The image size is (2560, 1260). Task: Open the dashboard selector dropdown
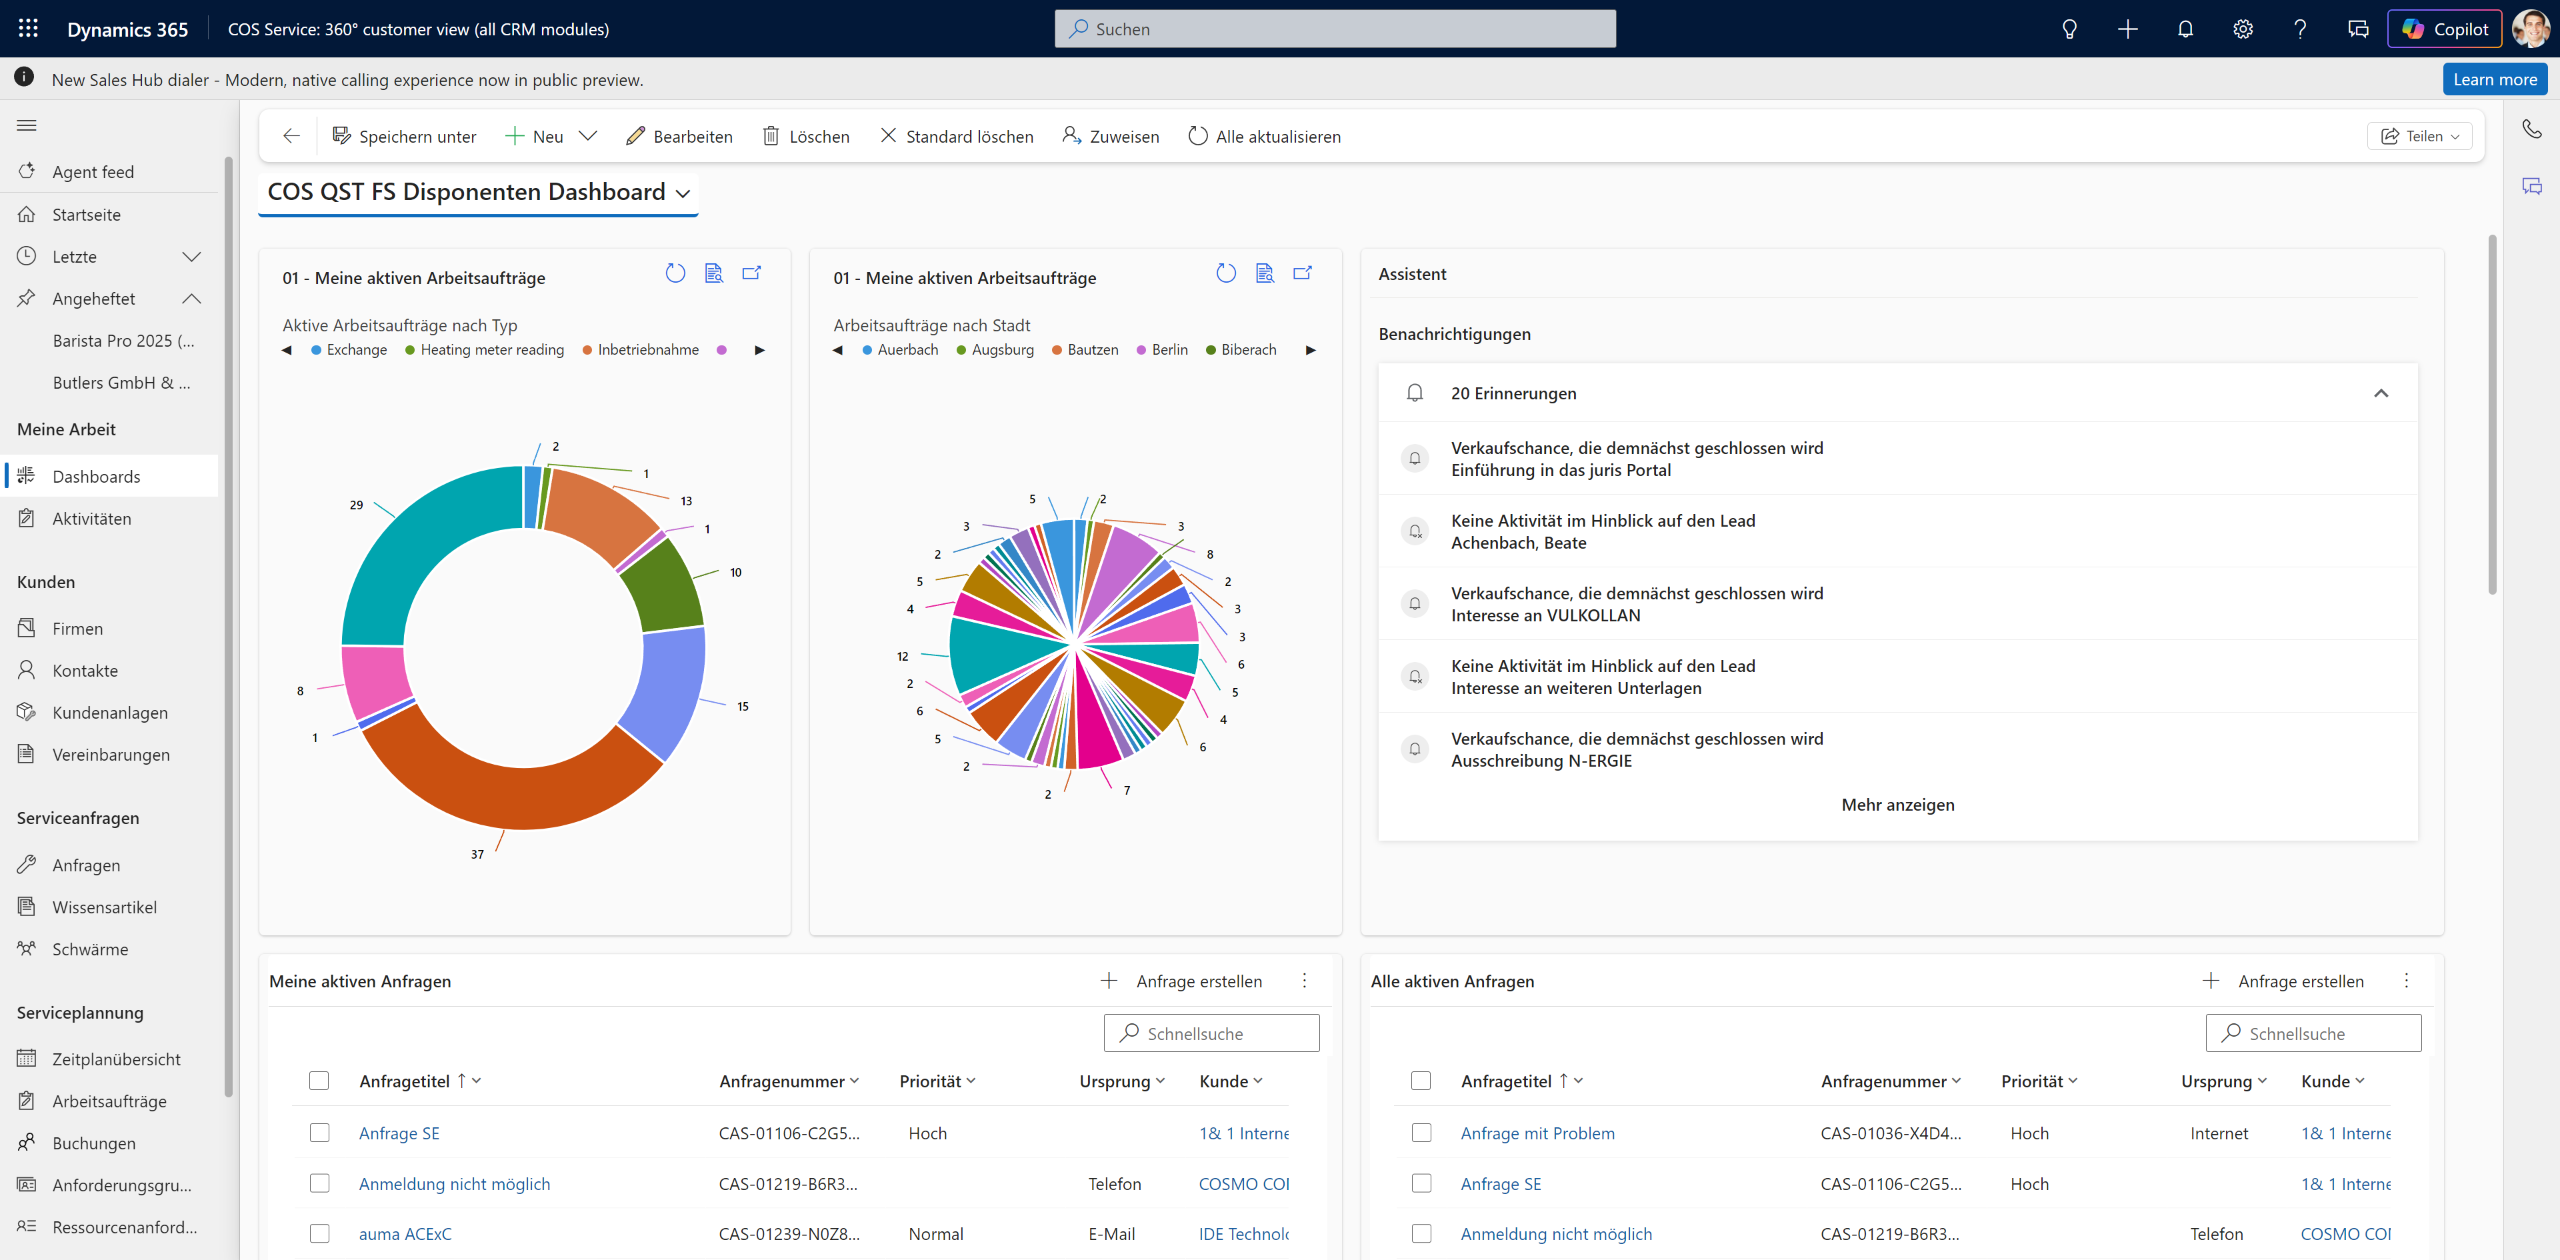click(x=683, y=193)
